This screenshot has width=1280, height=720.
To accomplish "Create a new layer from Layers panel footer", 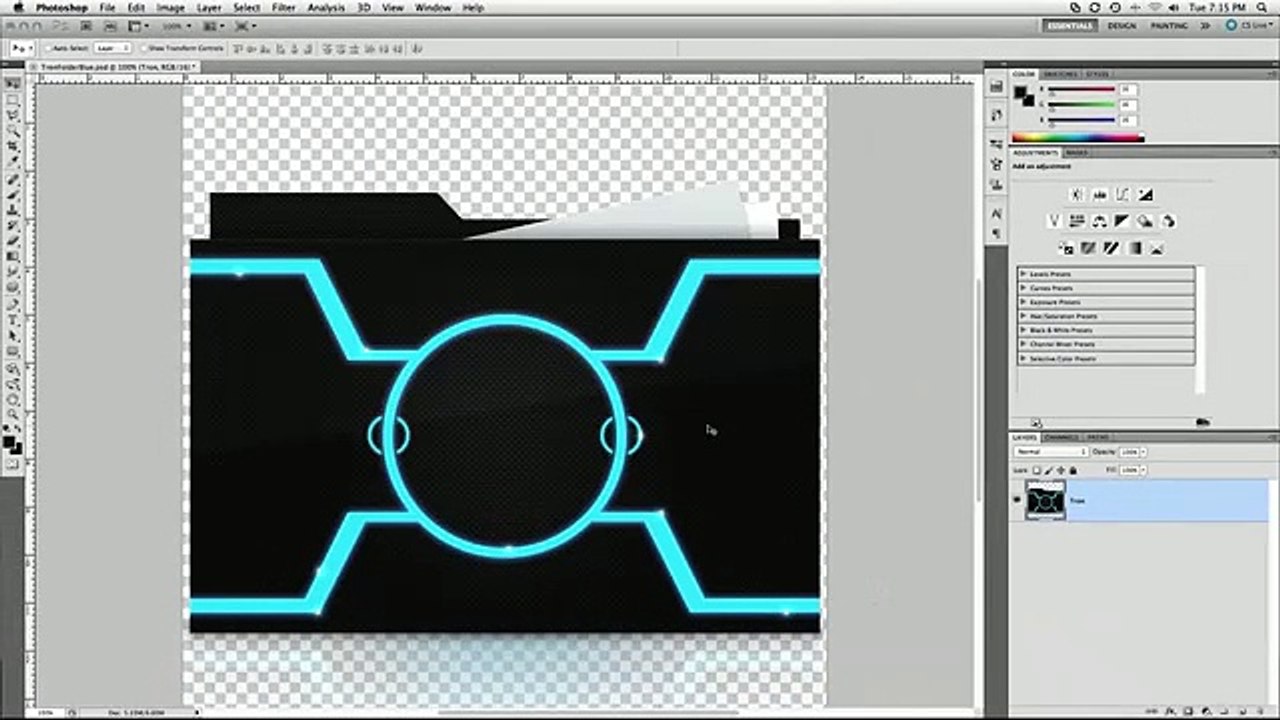I will pyautogui.click(x=1243, y=711).
